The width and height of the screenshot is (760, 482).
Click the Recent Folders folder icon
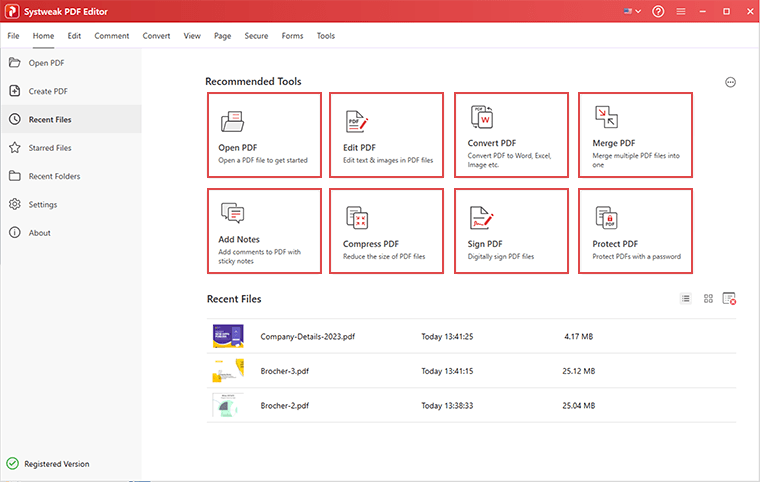(15, 176)
